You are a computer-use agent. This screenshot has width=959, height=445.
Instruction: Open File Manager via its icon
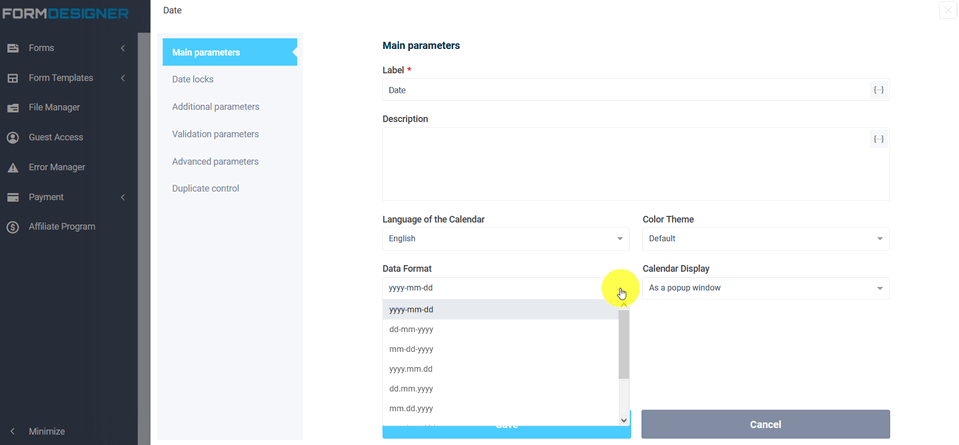coord(13,108)
